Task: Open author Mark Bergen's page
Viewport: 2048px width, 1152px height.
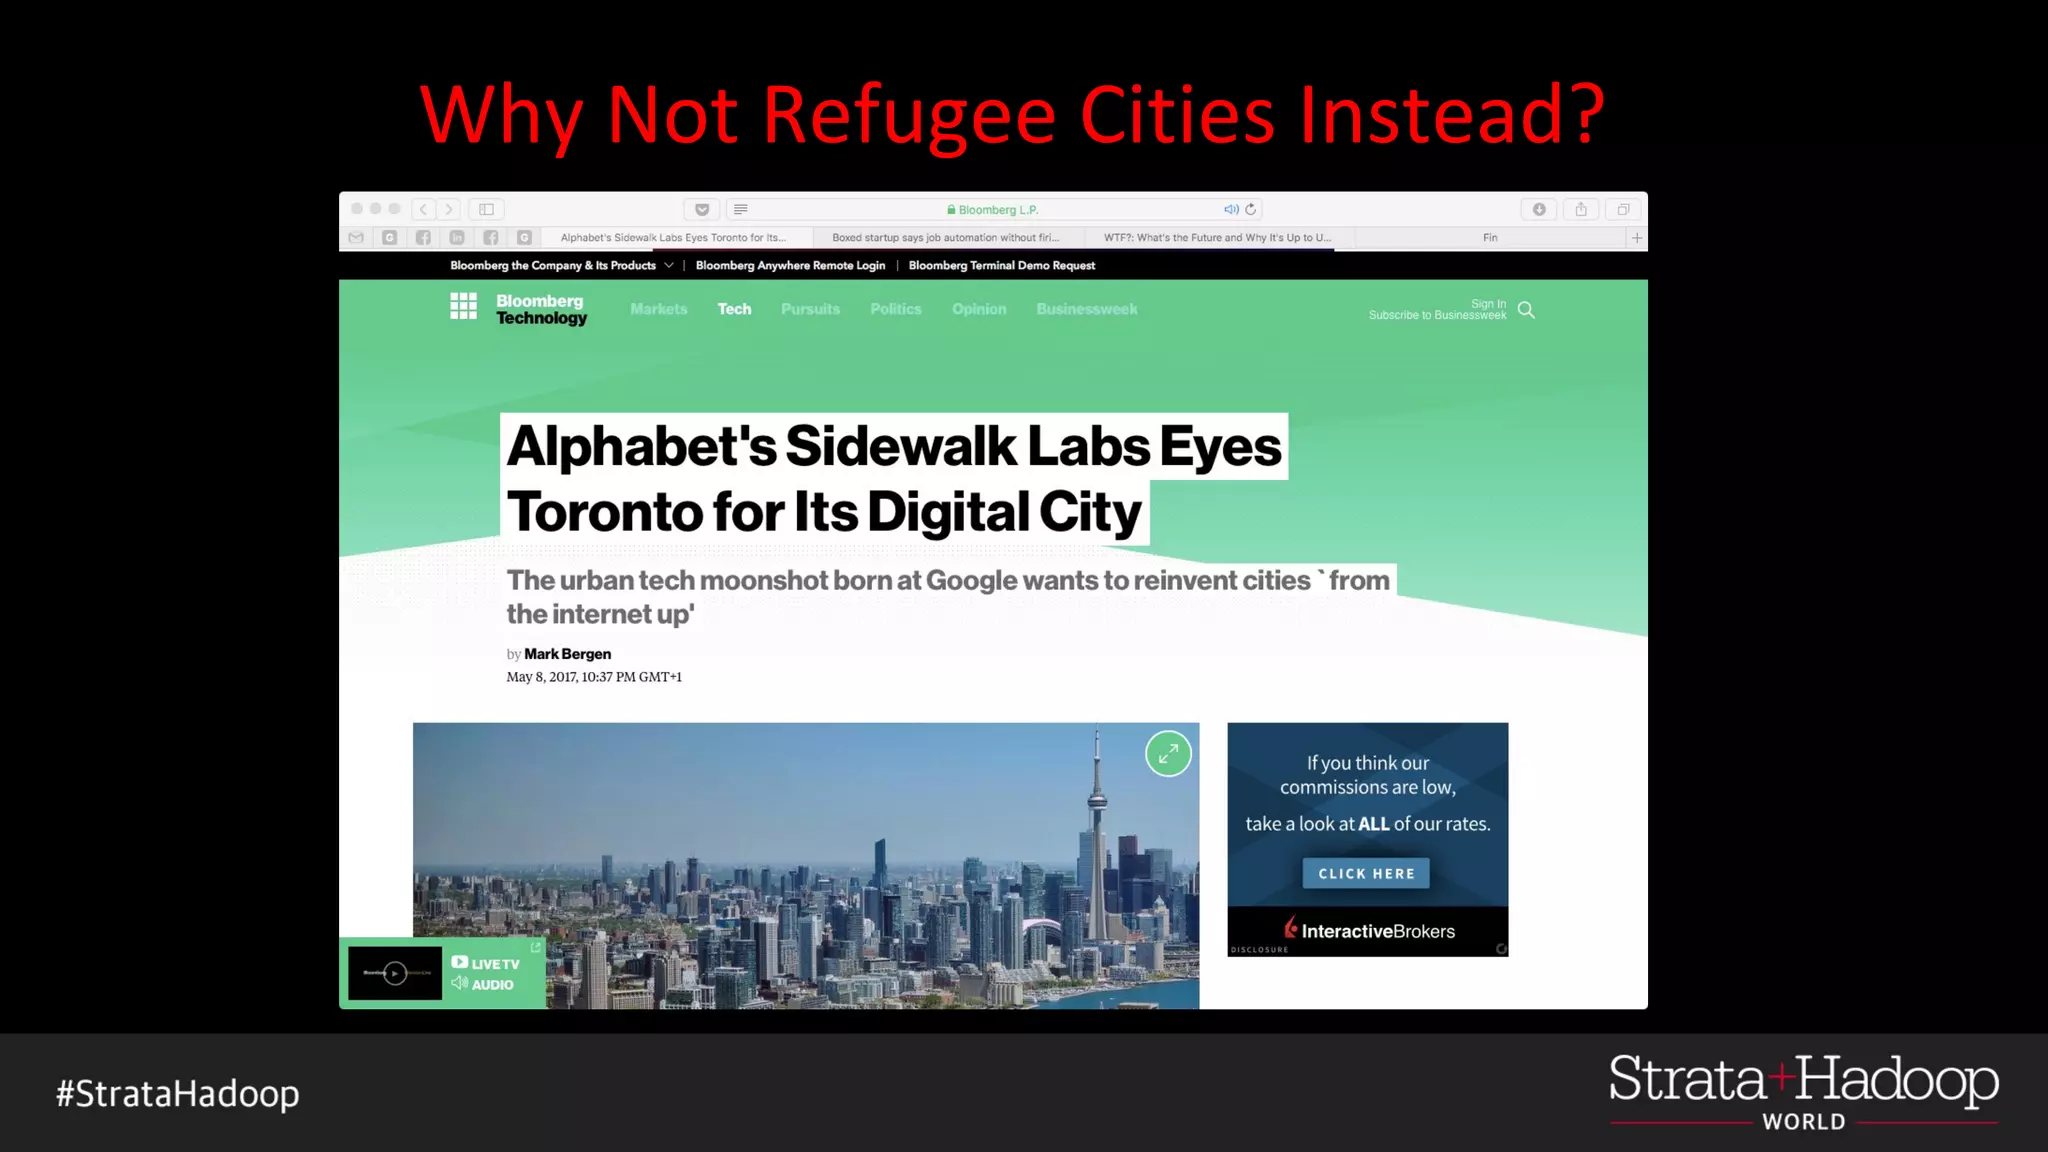Action: click(567, 654)
